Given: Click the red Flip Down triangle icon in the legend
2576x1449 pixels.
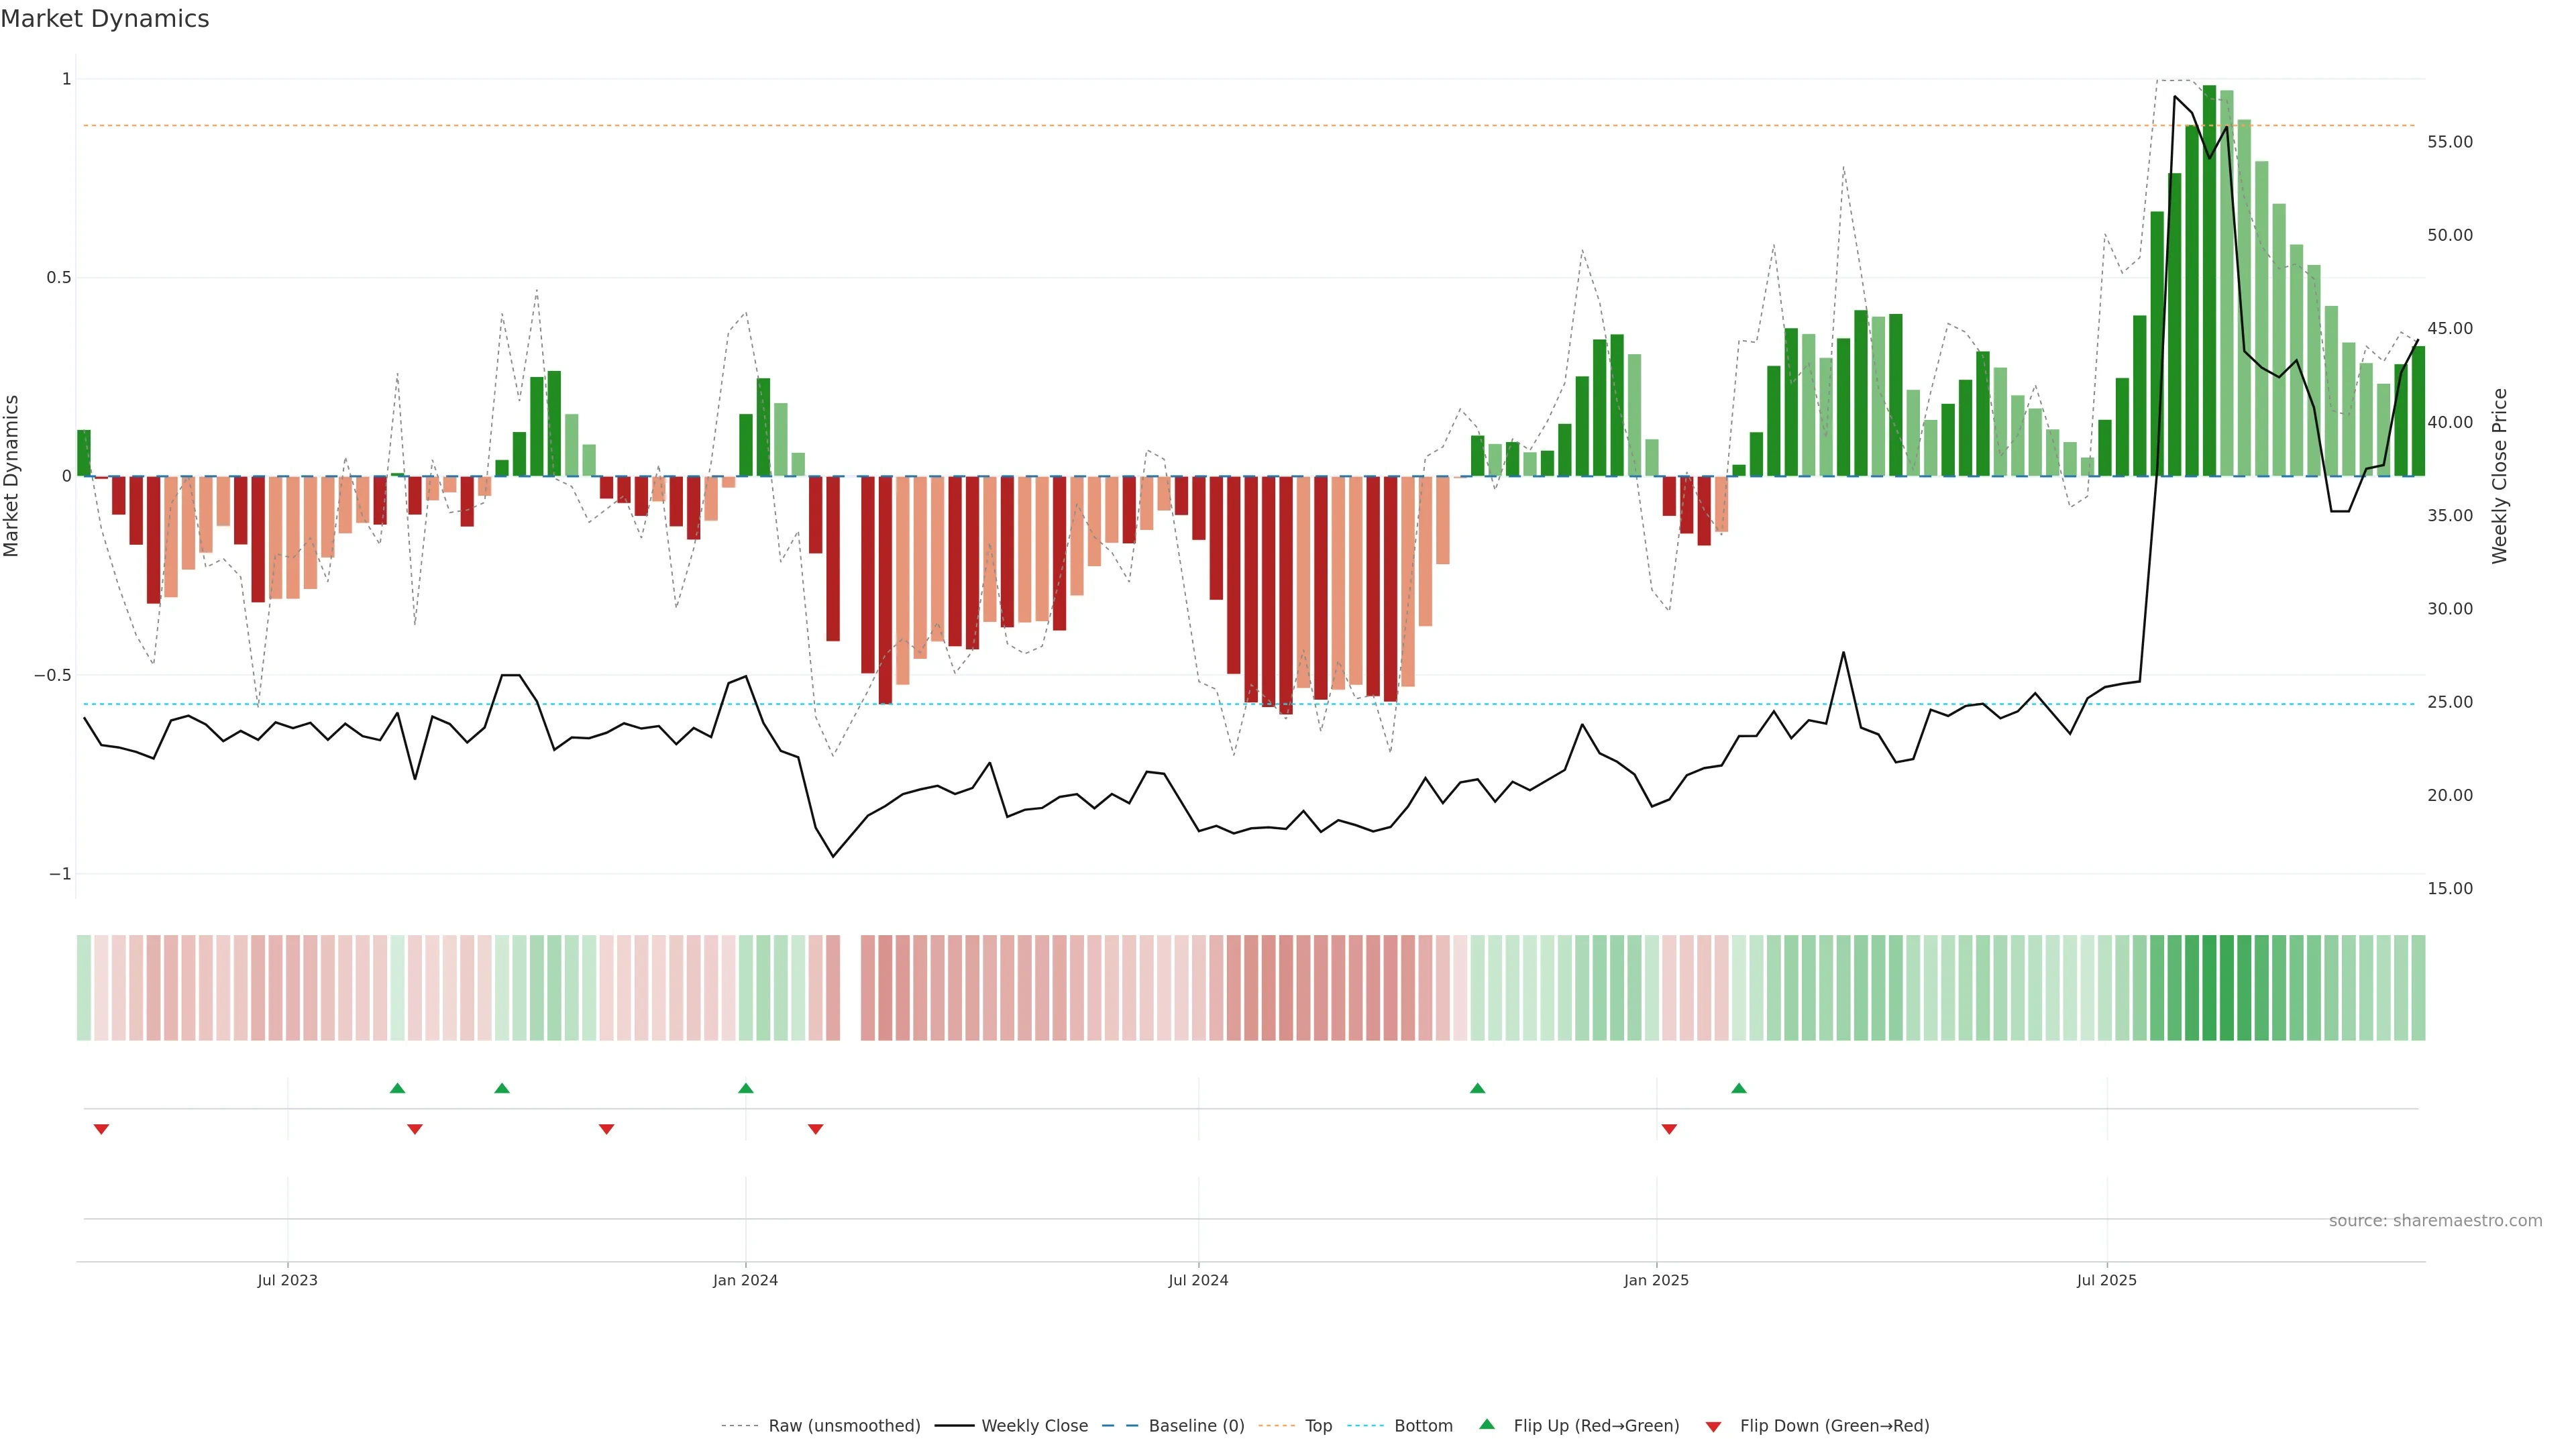Looking at the screenshot, I should tap(1713, 1426).
